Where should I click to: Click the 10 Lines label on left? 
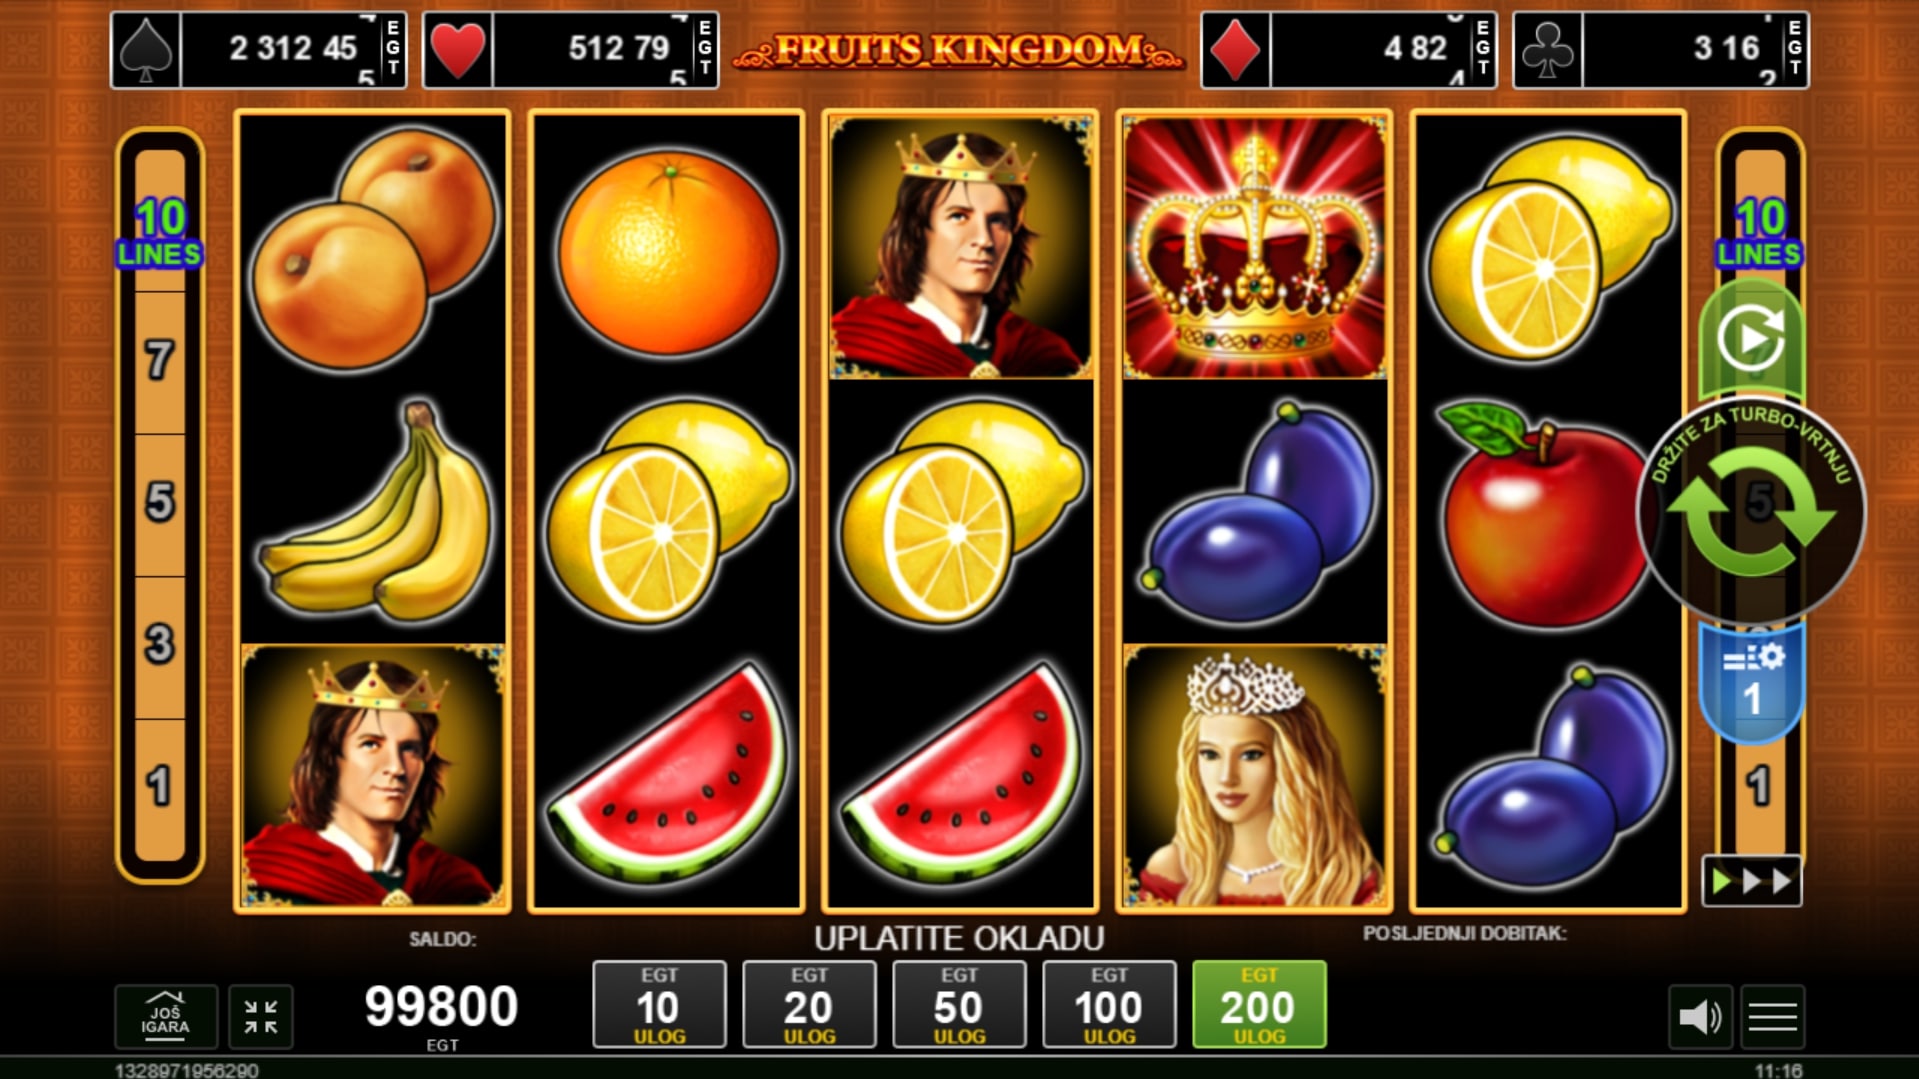159,233
